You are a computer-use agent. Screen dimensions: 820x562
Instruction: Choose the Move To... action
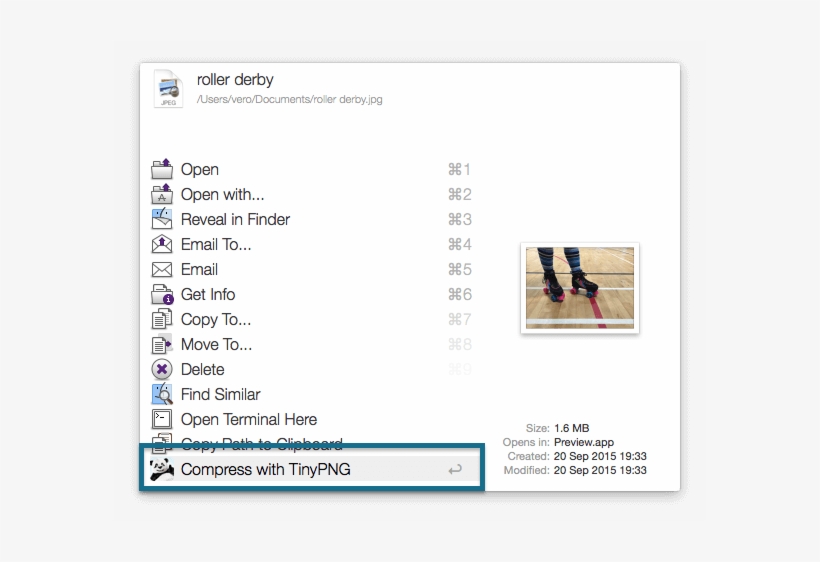312,345
